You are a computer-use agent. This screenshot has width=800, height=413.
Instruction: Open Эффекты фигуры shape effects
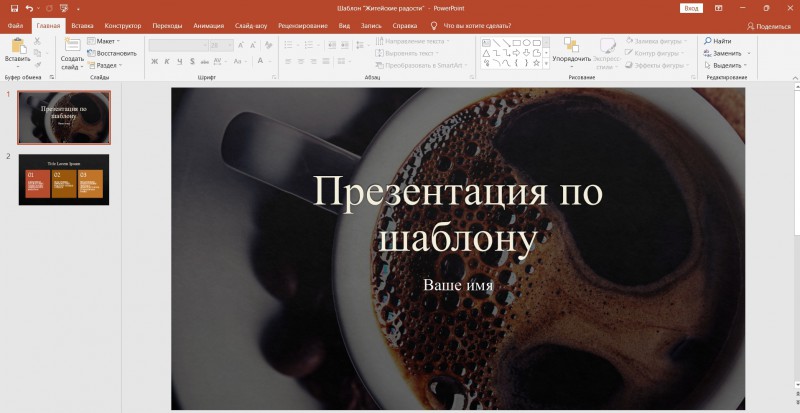(x=656, y=65)
